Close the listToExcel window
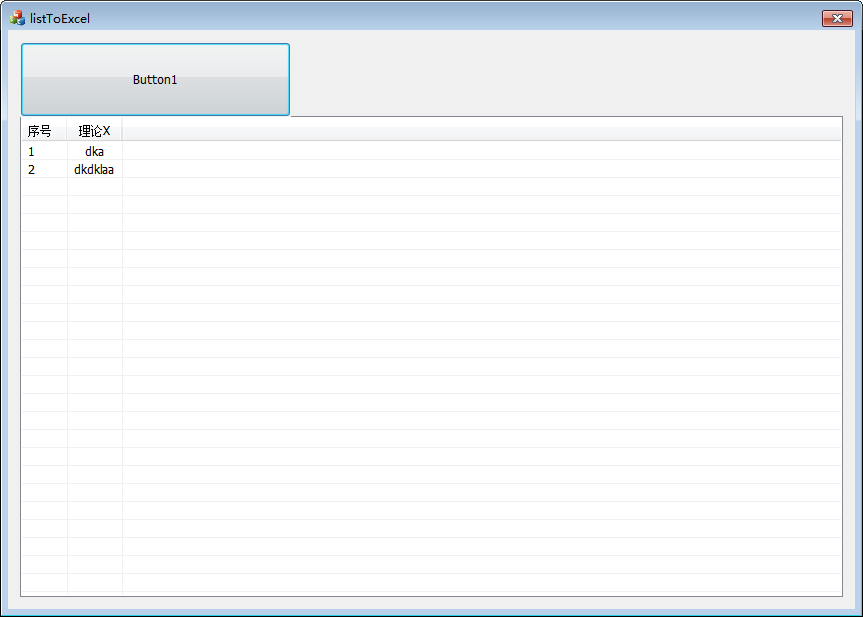Image resolution: width=863 pixels, height=617 pixels. (x=836, y=18)
